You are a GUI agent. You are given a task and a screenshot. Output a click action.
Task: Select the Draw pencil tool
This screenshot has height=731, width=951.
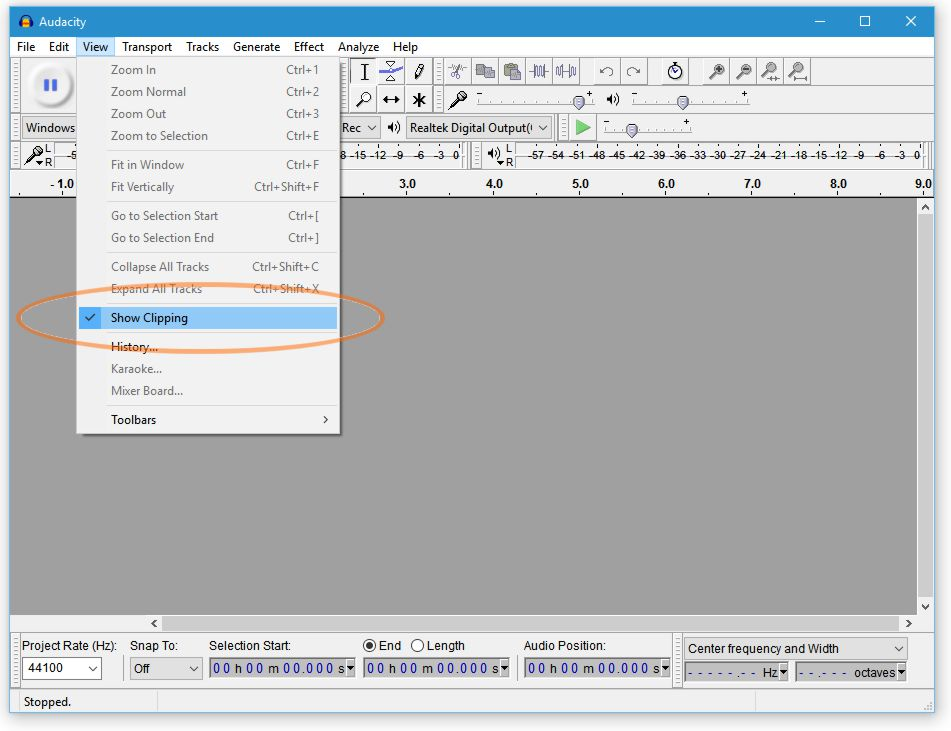418,72
